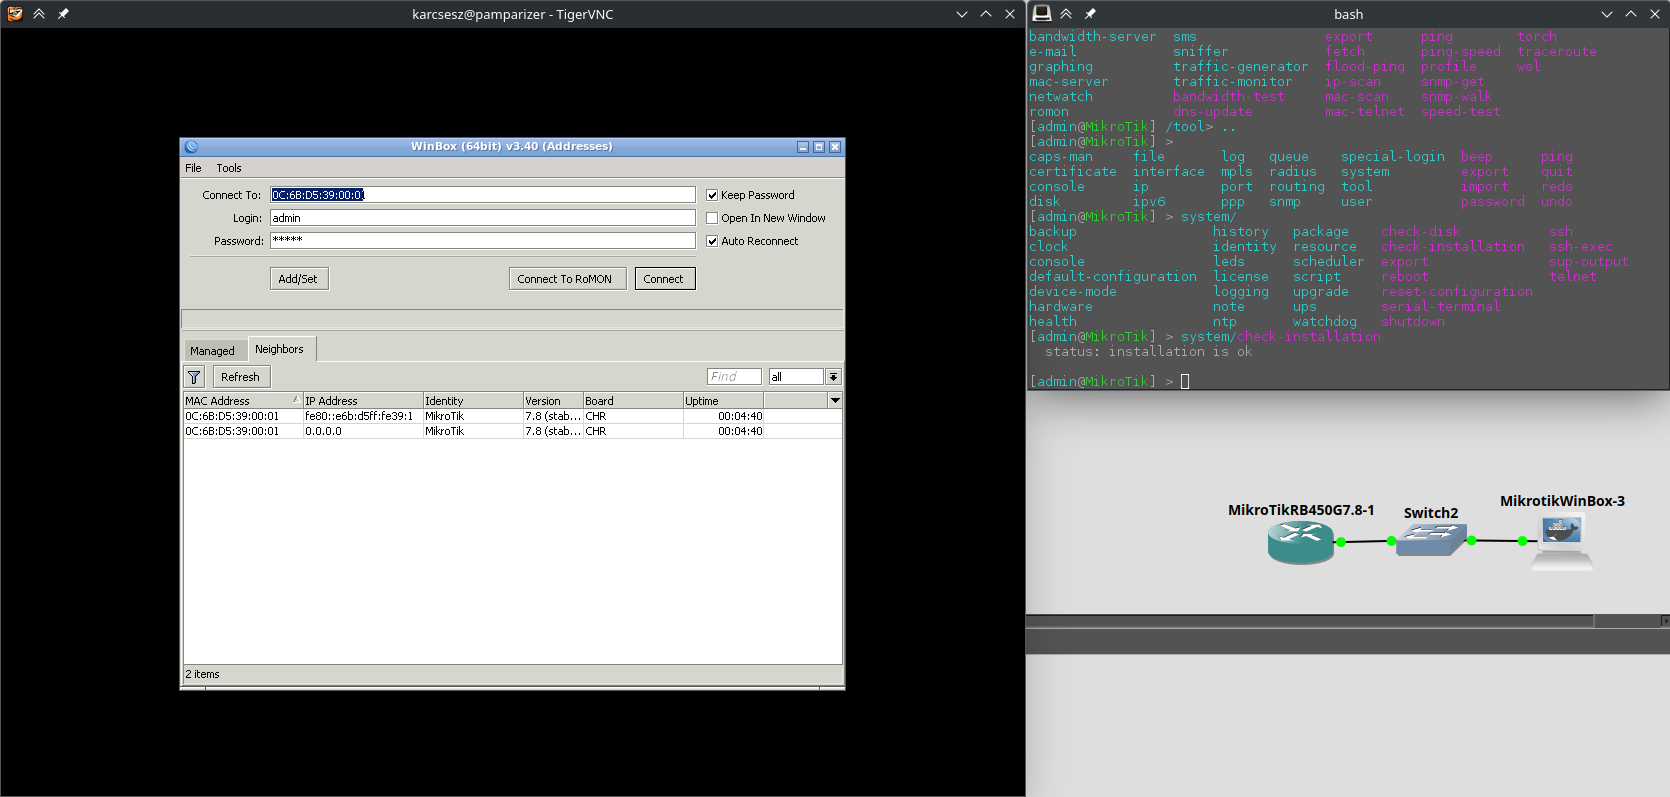Click the MikrotikWinBox-3 label in topology
The width and height of the screenshot is (1670, 797).
click(1562, 501)
